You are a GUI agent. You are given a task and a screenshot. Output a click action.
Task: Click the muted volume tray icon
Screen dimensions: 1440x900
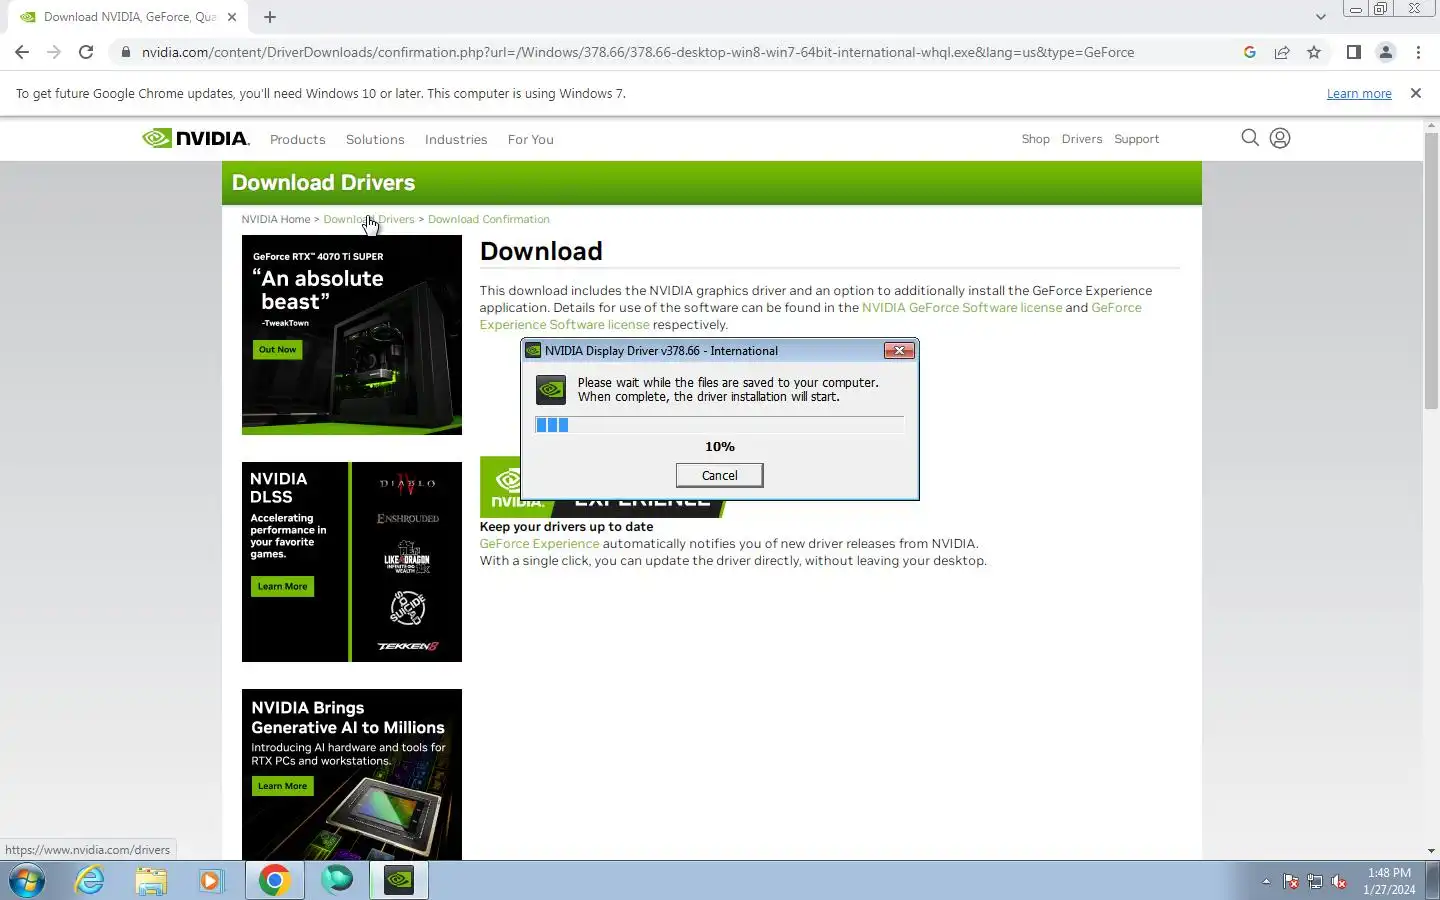pos(1339,881)
